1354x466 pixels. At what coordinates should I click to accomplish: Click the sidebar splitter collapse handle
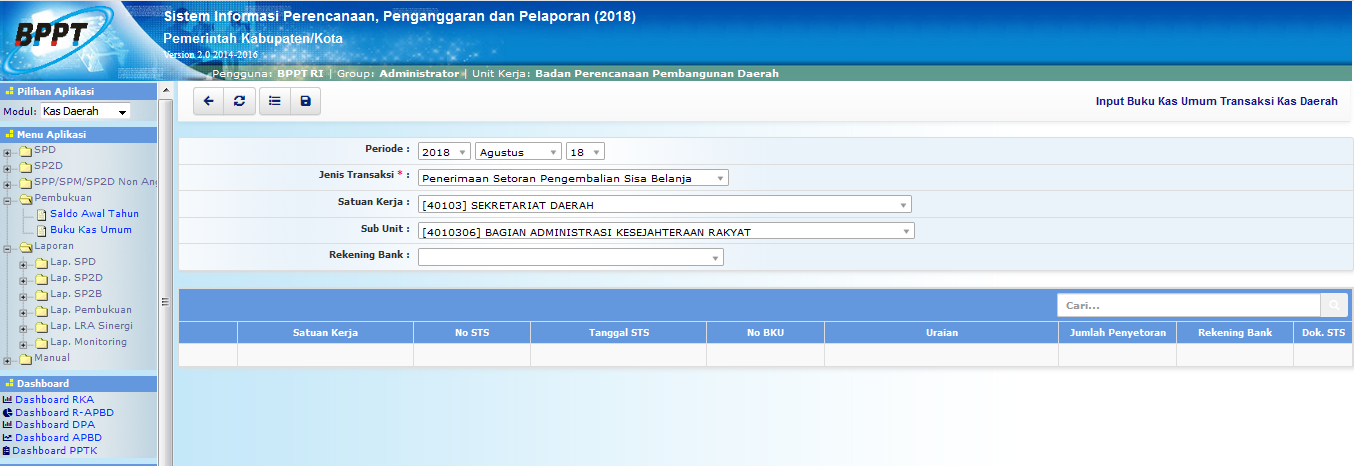165,300
